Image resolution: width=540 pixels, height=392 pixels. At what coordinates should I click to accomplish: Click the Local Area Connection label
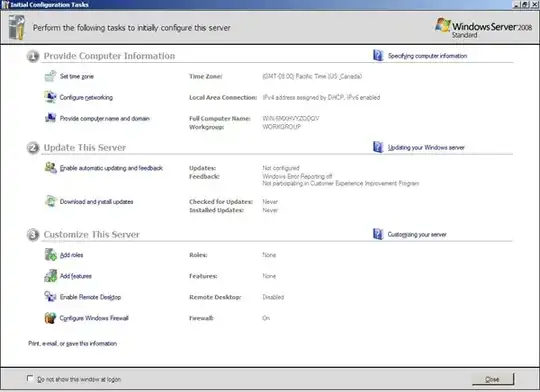tap(223, 97)
